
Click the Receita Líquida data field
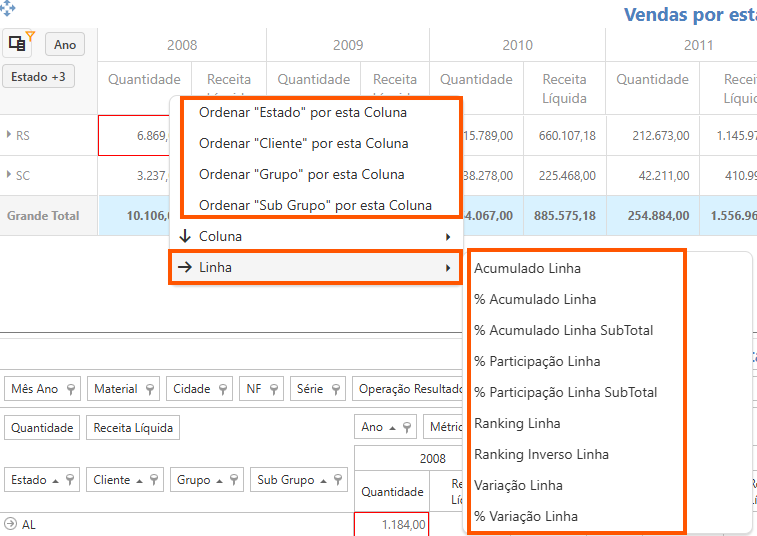pyautogui.click(x=133, y=427)
